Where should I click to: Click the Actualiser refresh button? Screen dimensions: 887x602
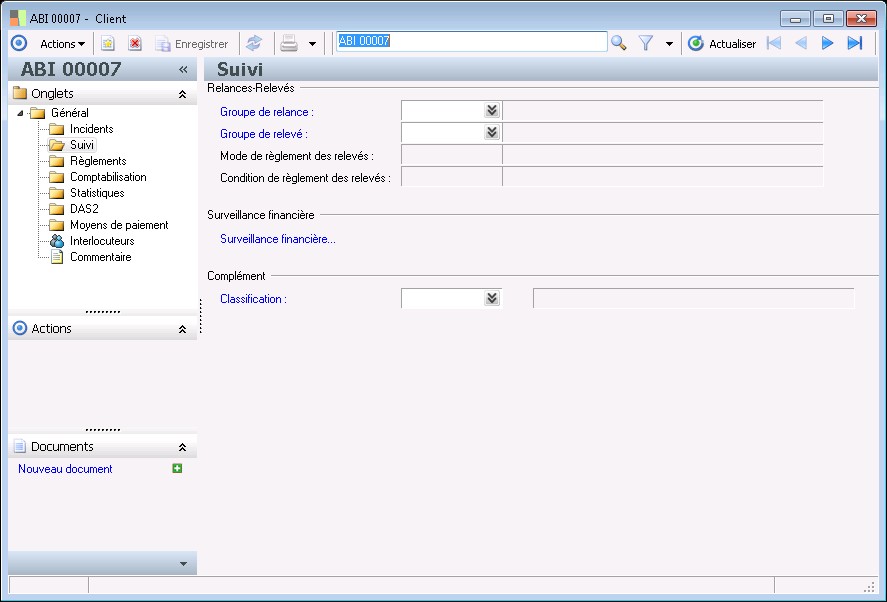coord(722,43)
